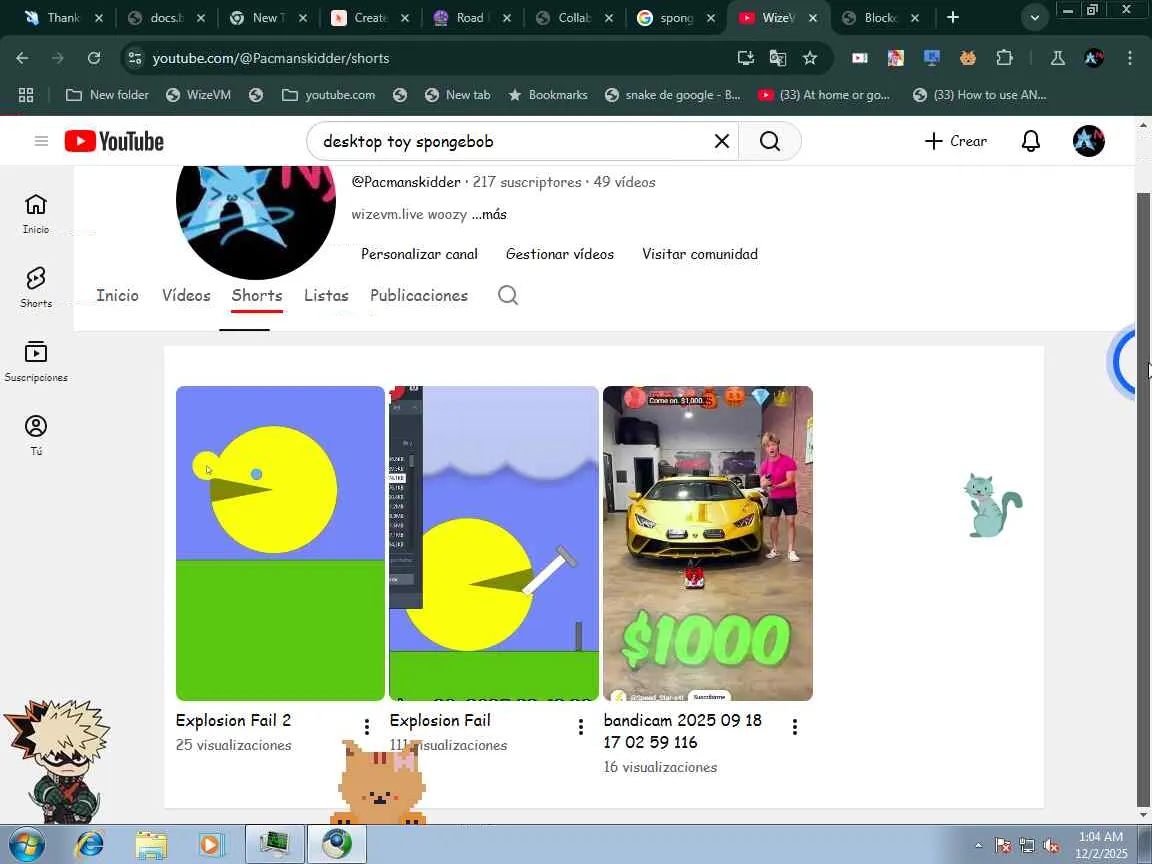Open WizeVM bookmark

[198, 95]
